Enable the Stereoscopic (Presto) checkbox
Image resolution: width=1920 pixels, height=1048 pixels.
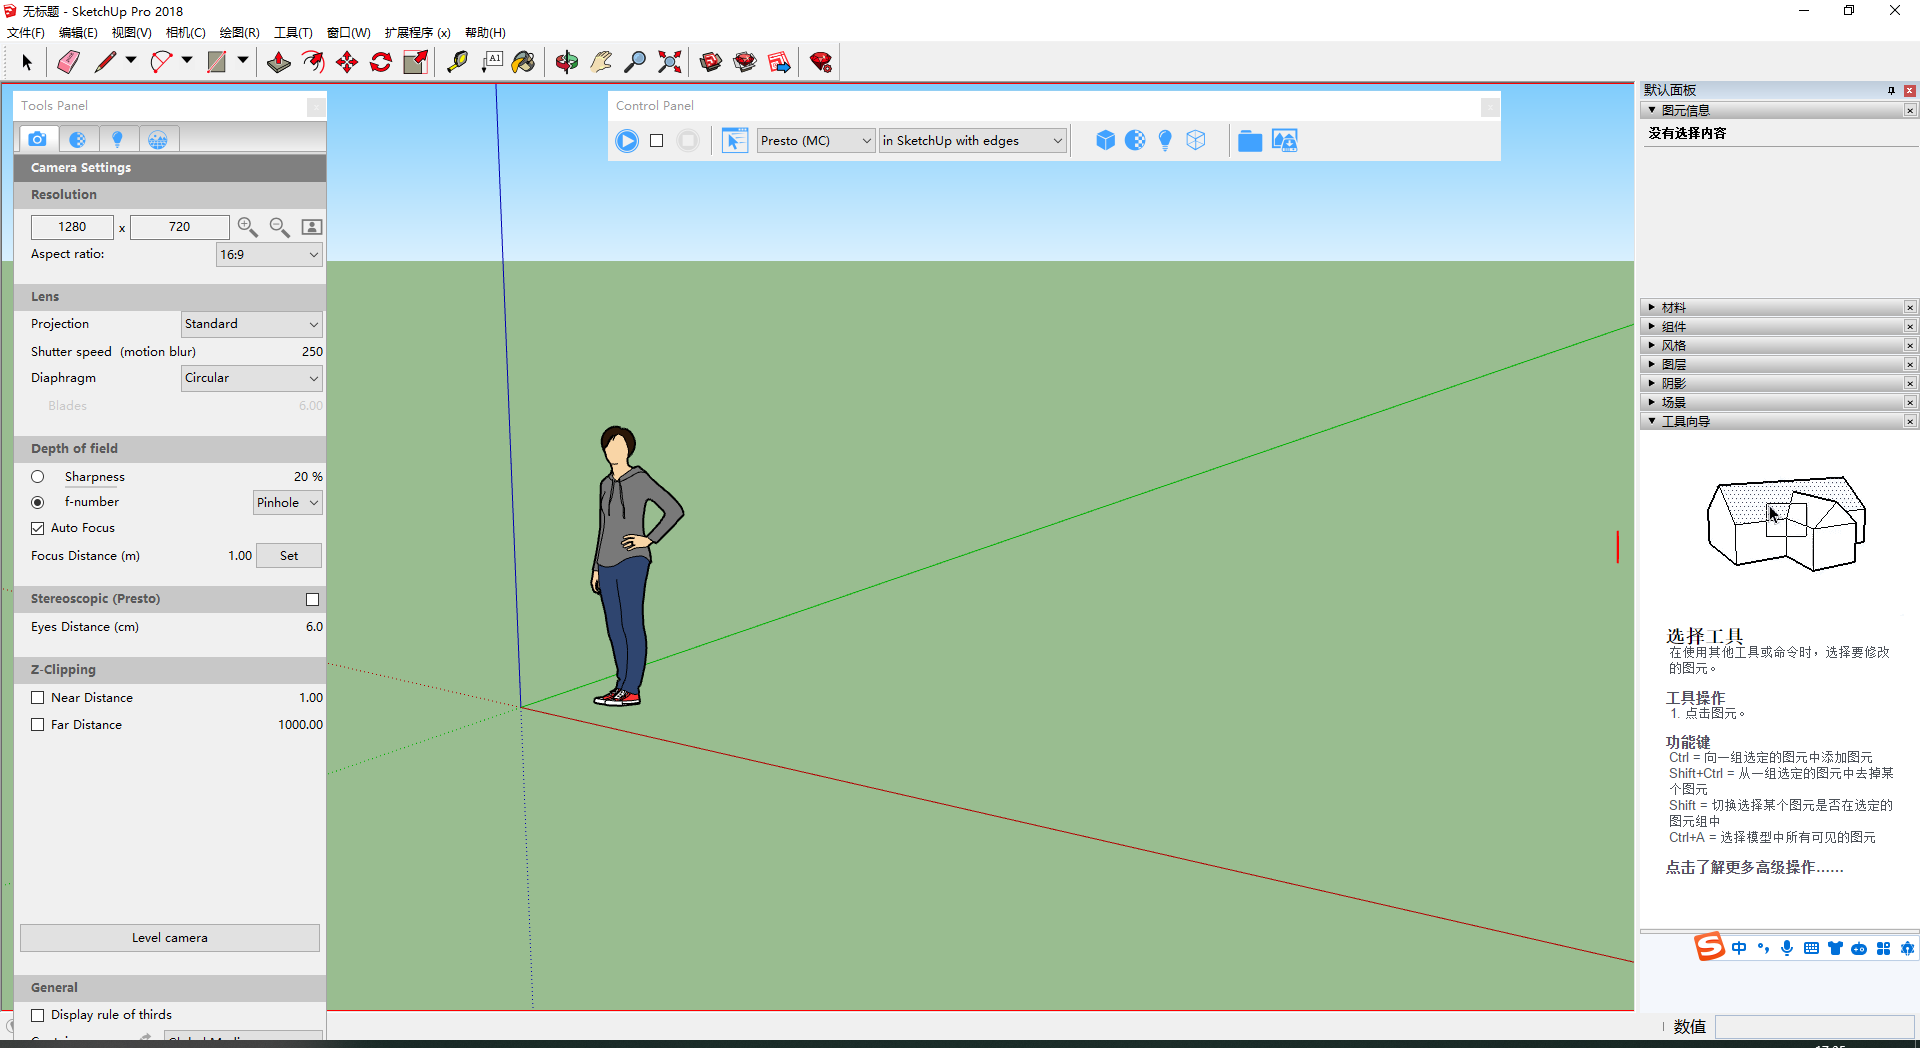(x=312, y=599)
